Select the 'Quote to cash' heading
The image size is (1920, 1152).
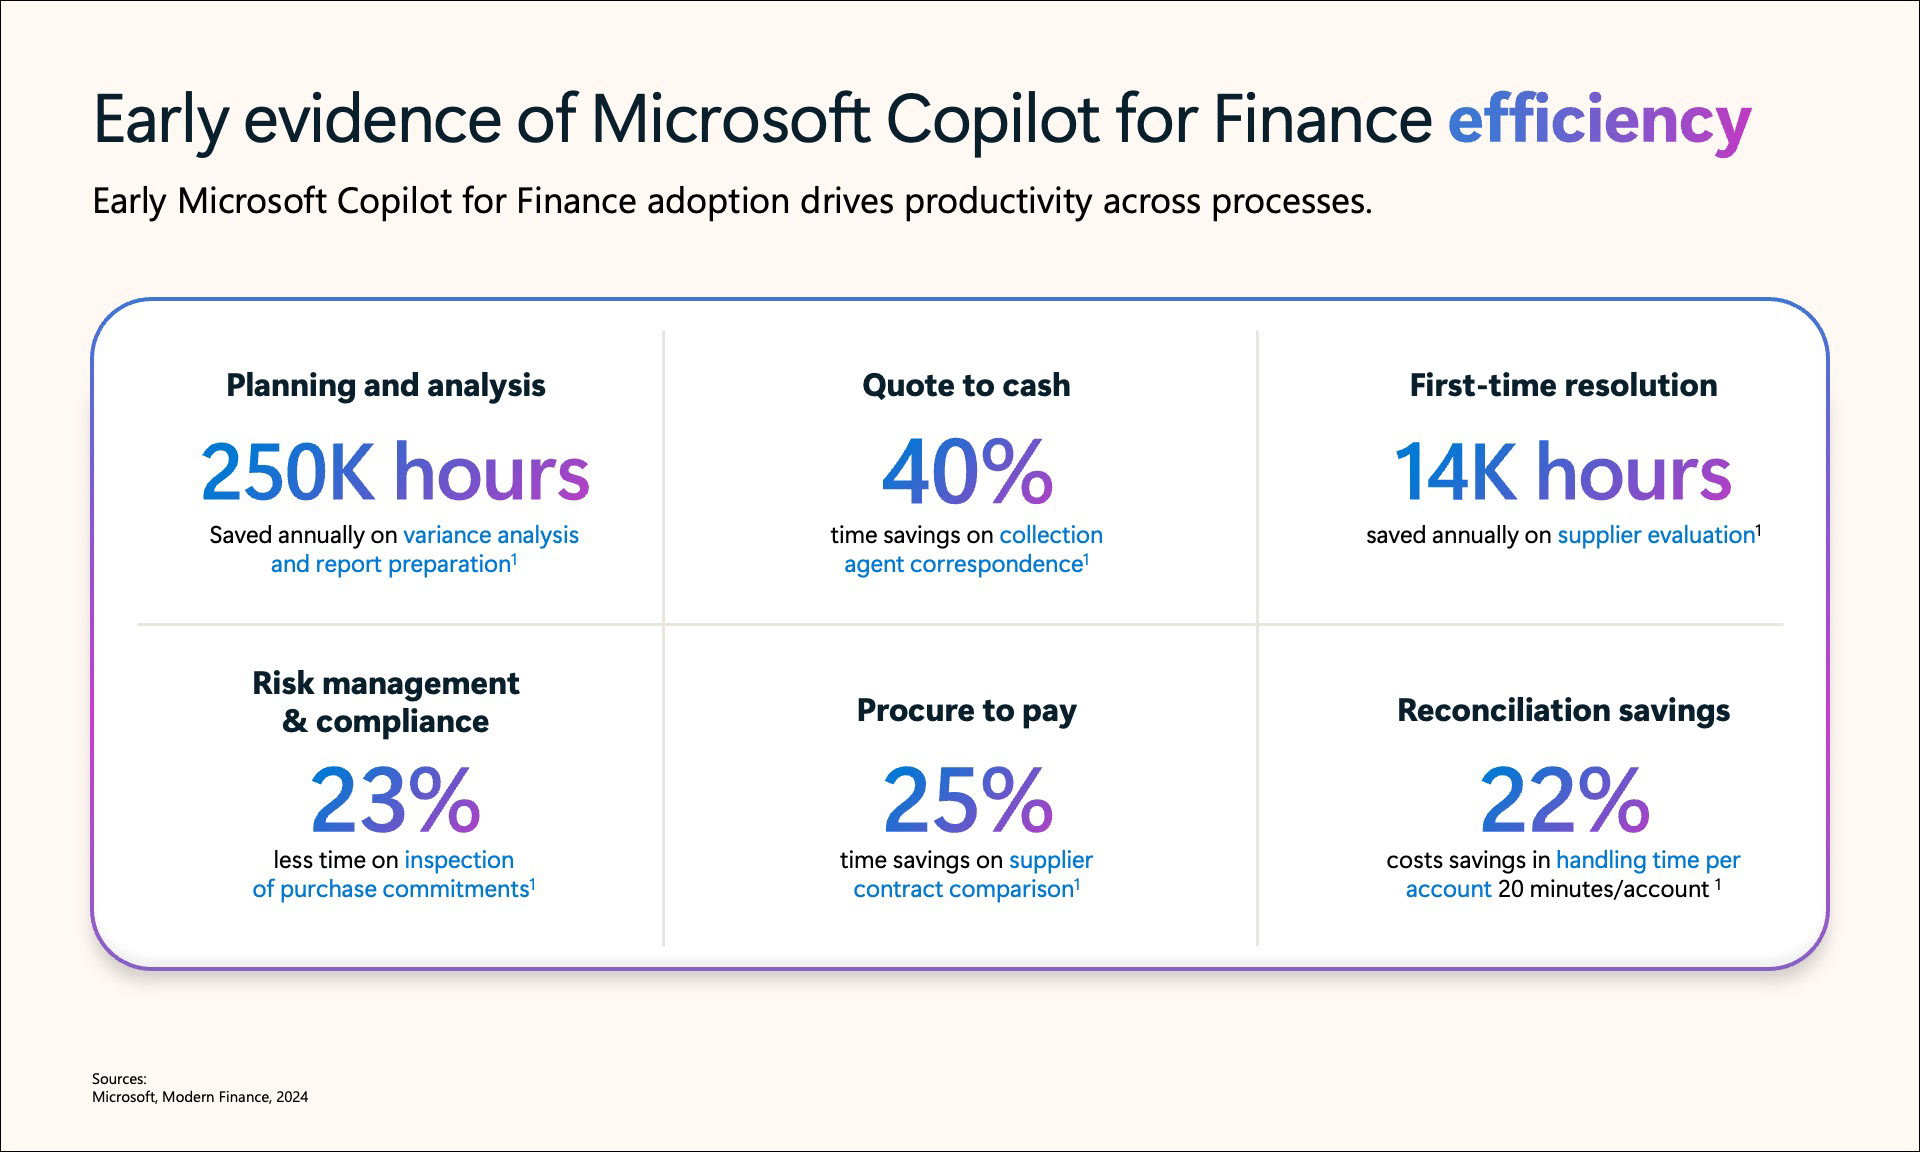966,385
